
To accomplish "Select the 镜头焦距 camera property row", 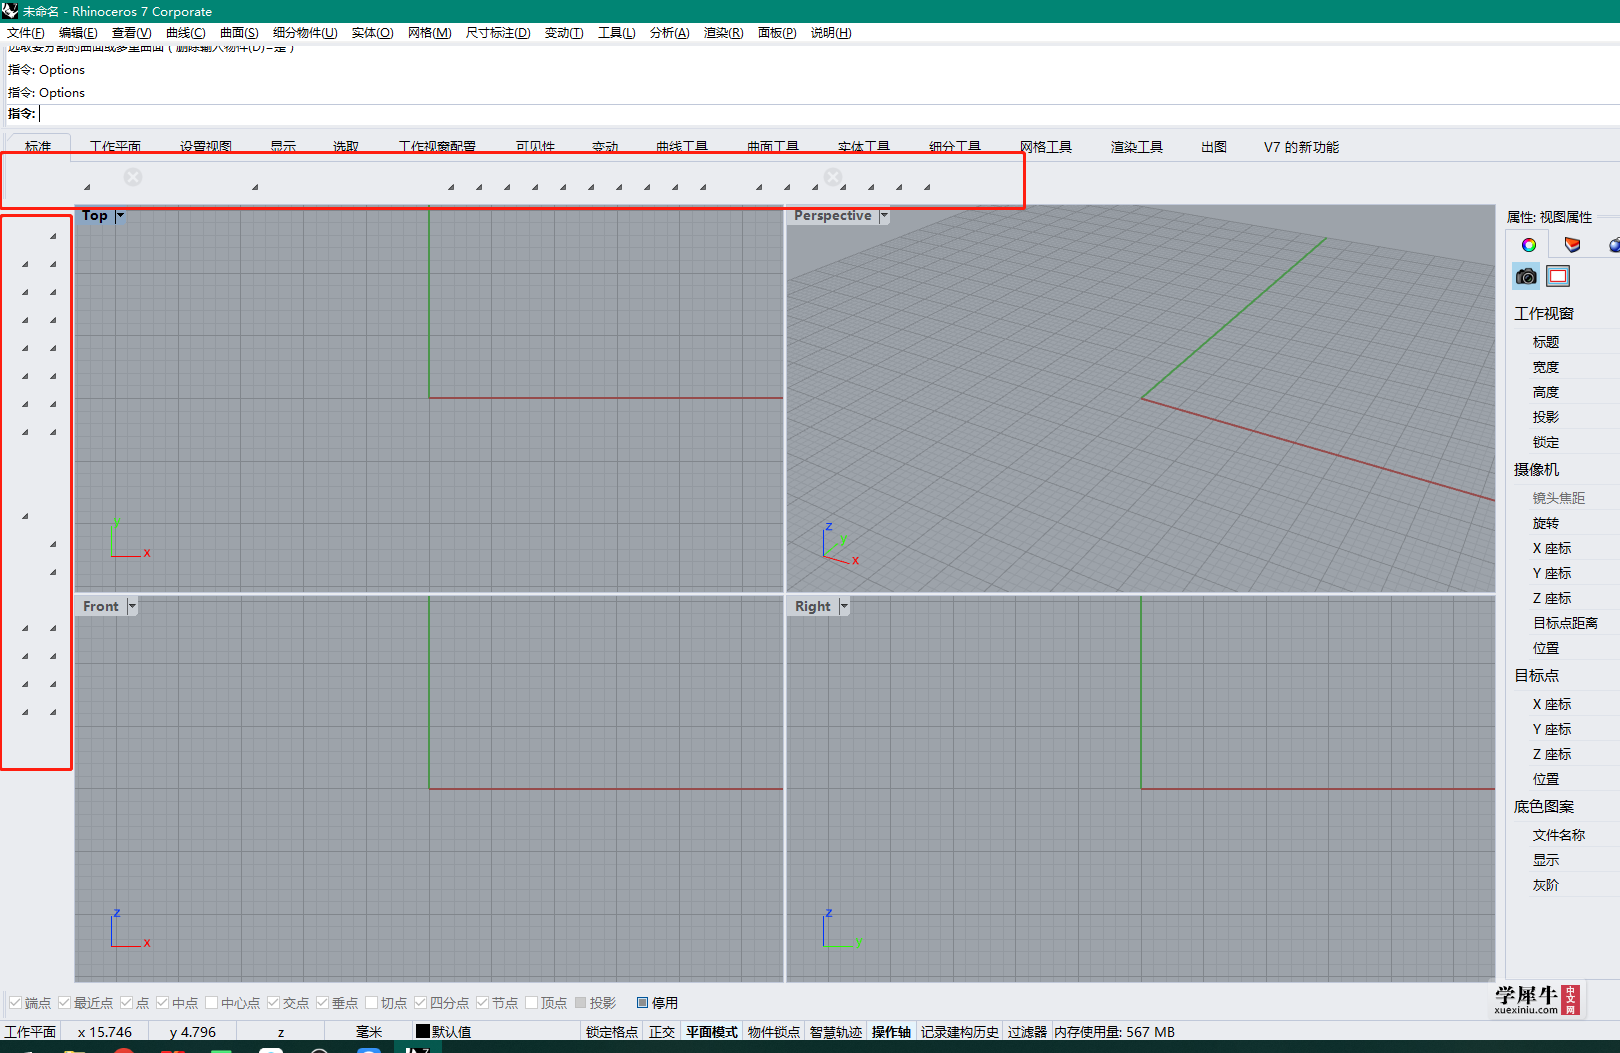I will [x=1565, y=497].
